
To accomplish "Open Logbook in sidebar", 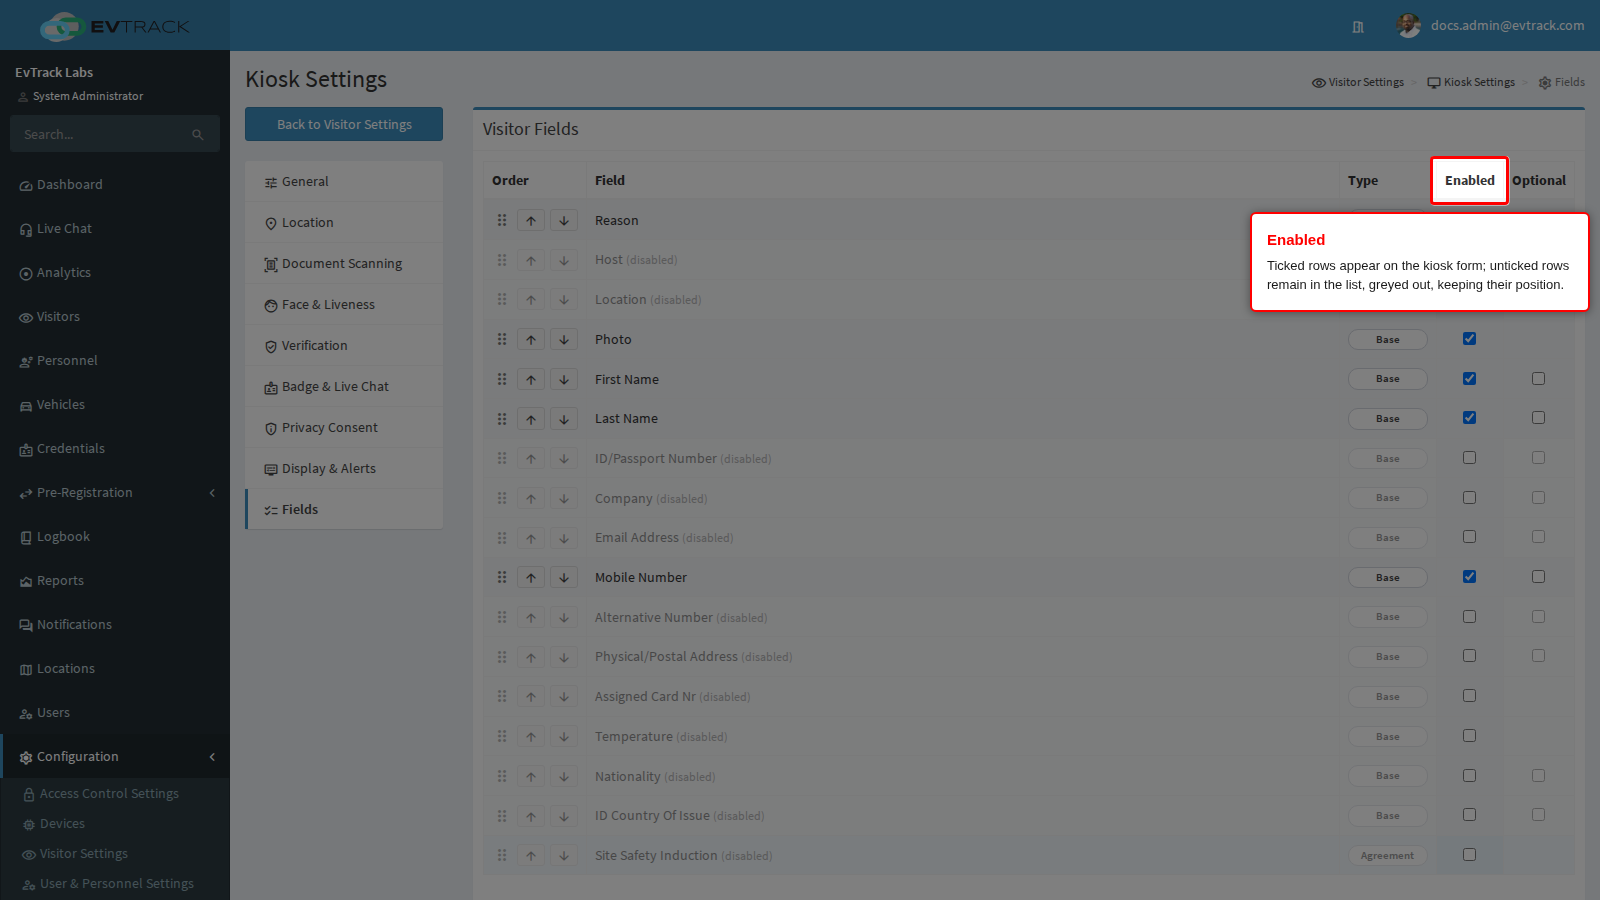I will [115, 537].
